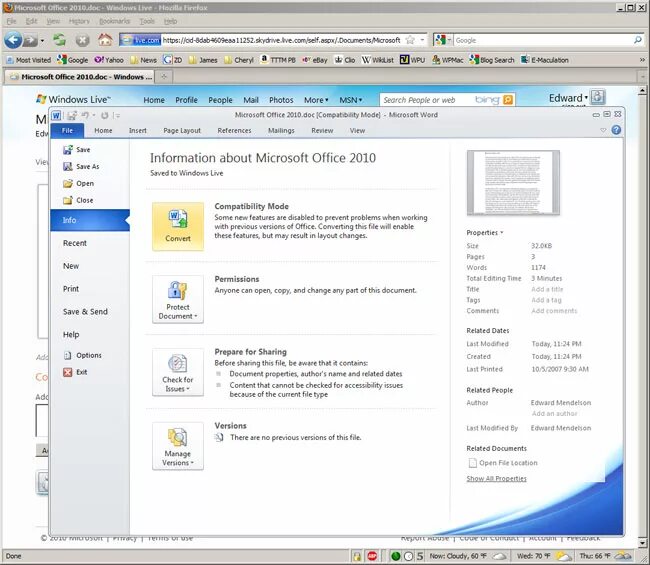Click the Word application icon in the title bar
Image resolution: width=650 pixels, height=565 pixels.
[56, 115]
